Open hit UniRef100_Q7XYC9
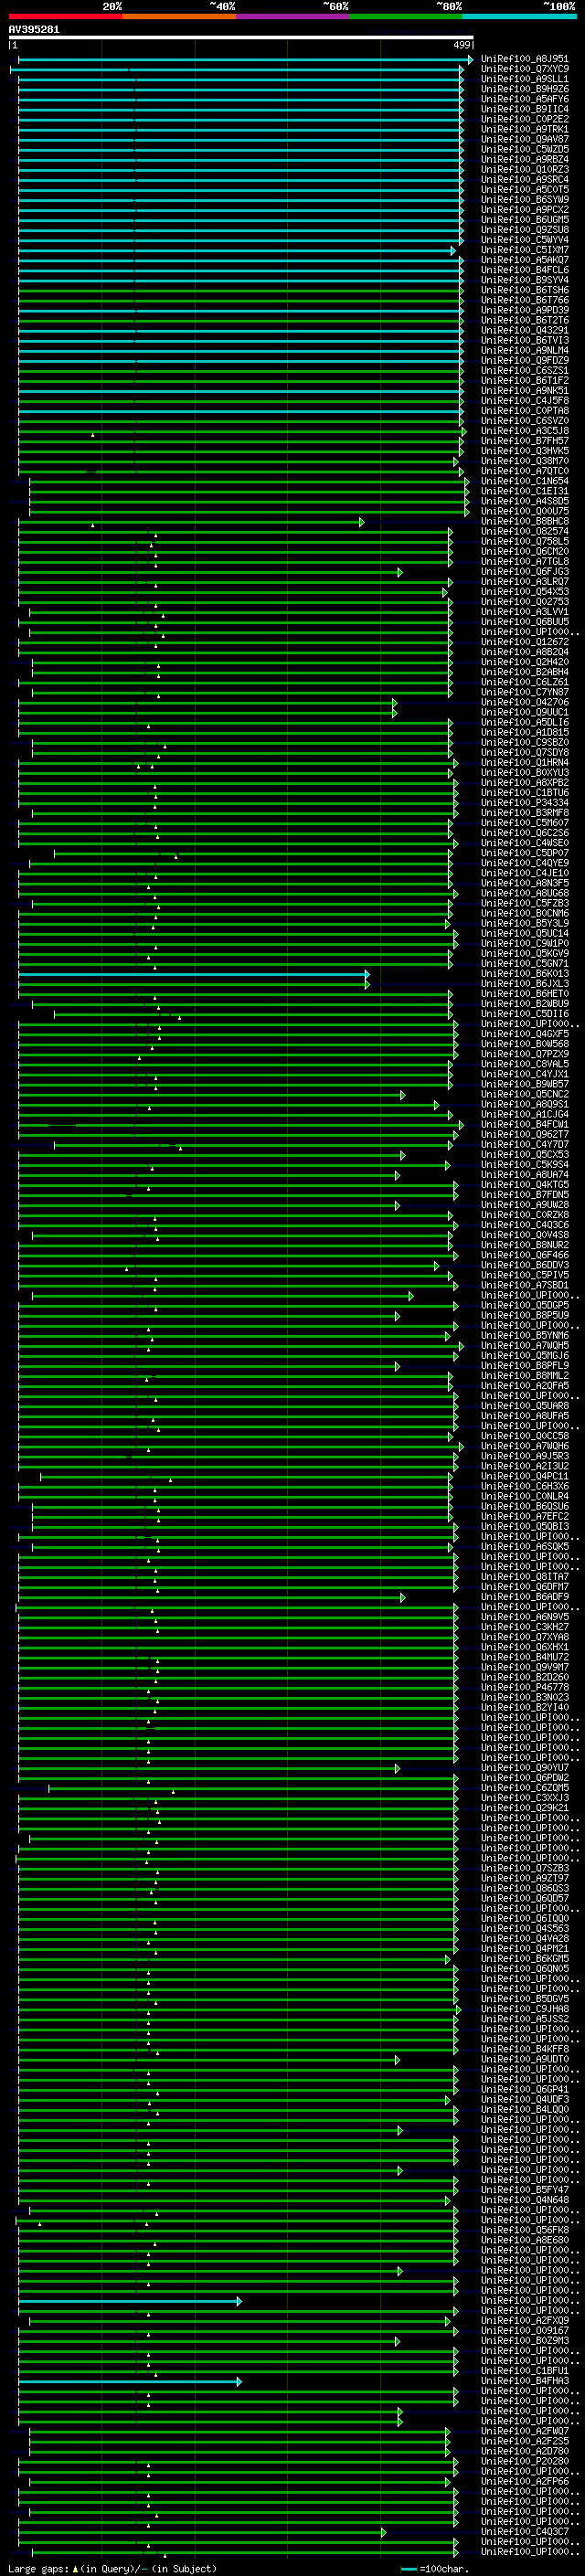 [525, 69]
